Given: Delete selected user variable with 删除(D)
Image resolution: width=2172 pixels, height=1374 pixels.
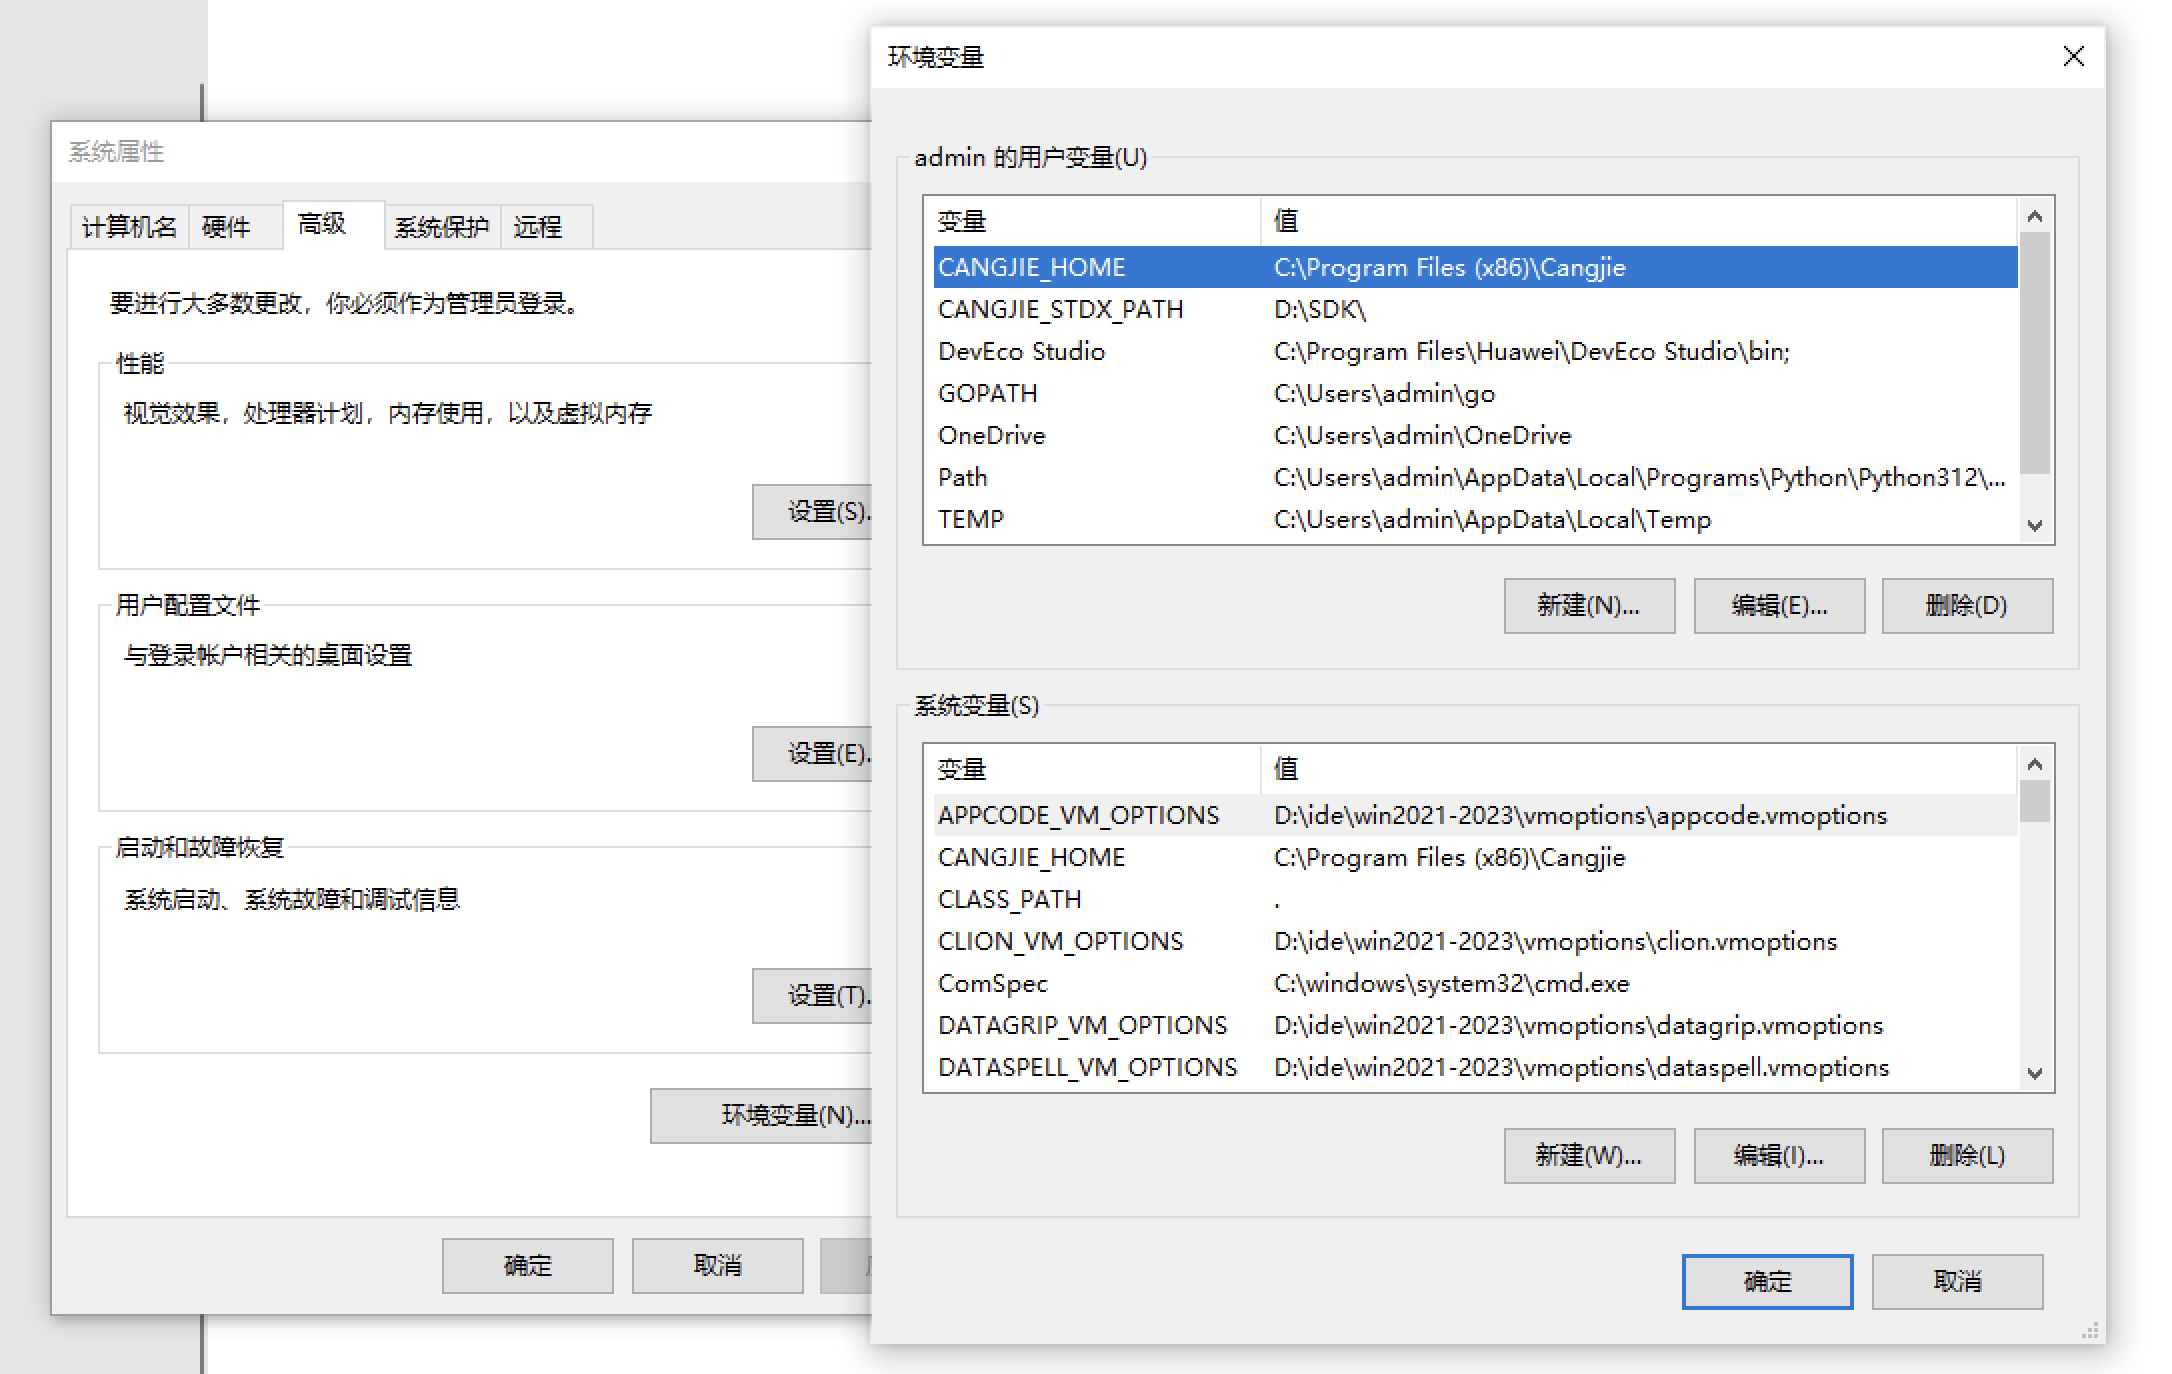Looking at the screenshot, I should pos(1966,605).
